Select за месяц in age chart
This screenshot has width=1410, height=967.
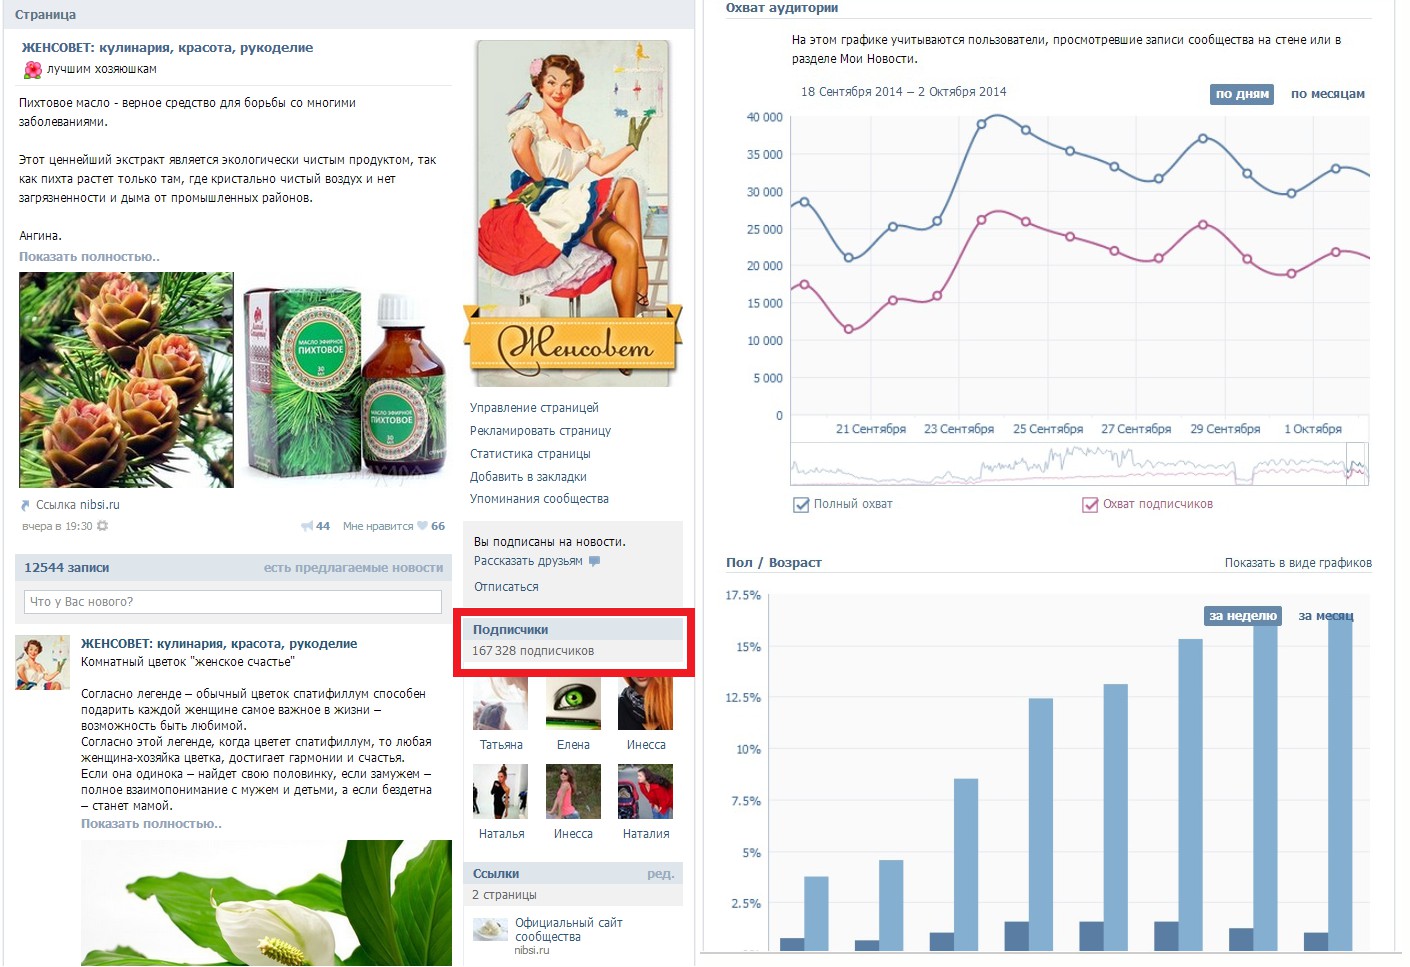1326,616
